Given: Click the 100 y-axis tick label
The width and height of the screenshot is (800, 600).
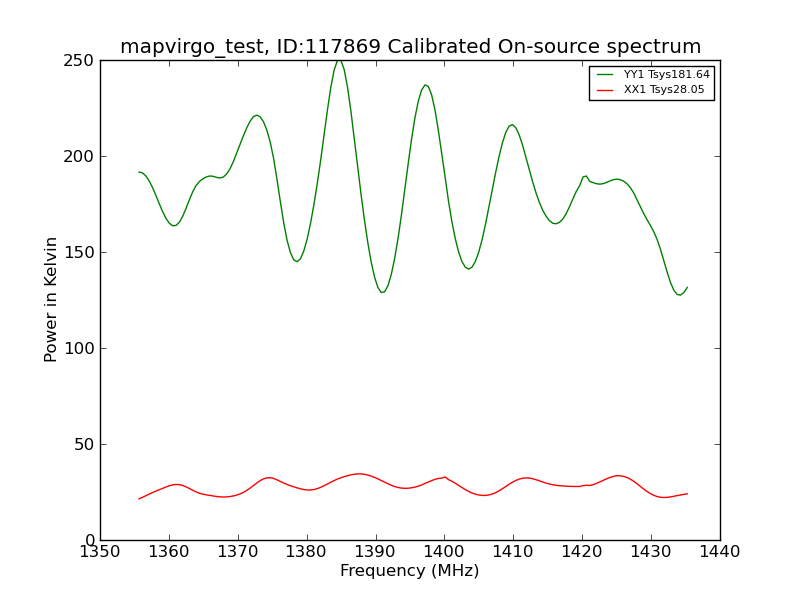Looking at the screenshot, I should coord(79,348).
